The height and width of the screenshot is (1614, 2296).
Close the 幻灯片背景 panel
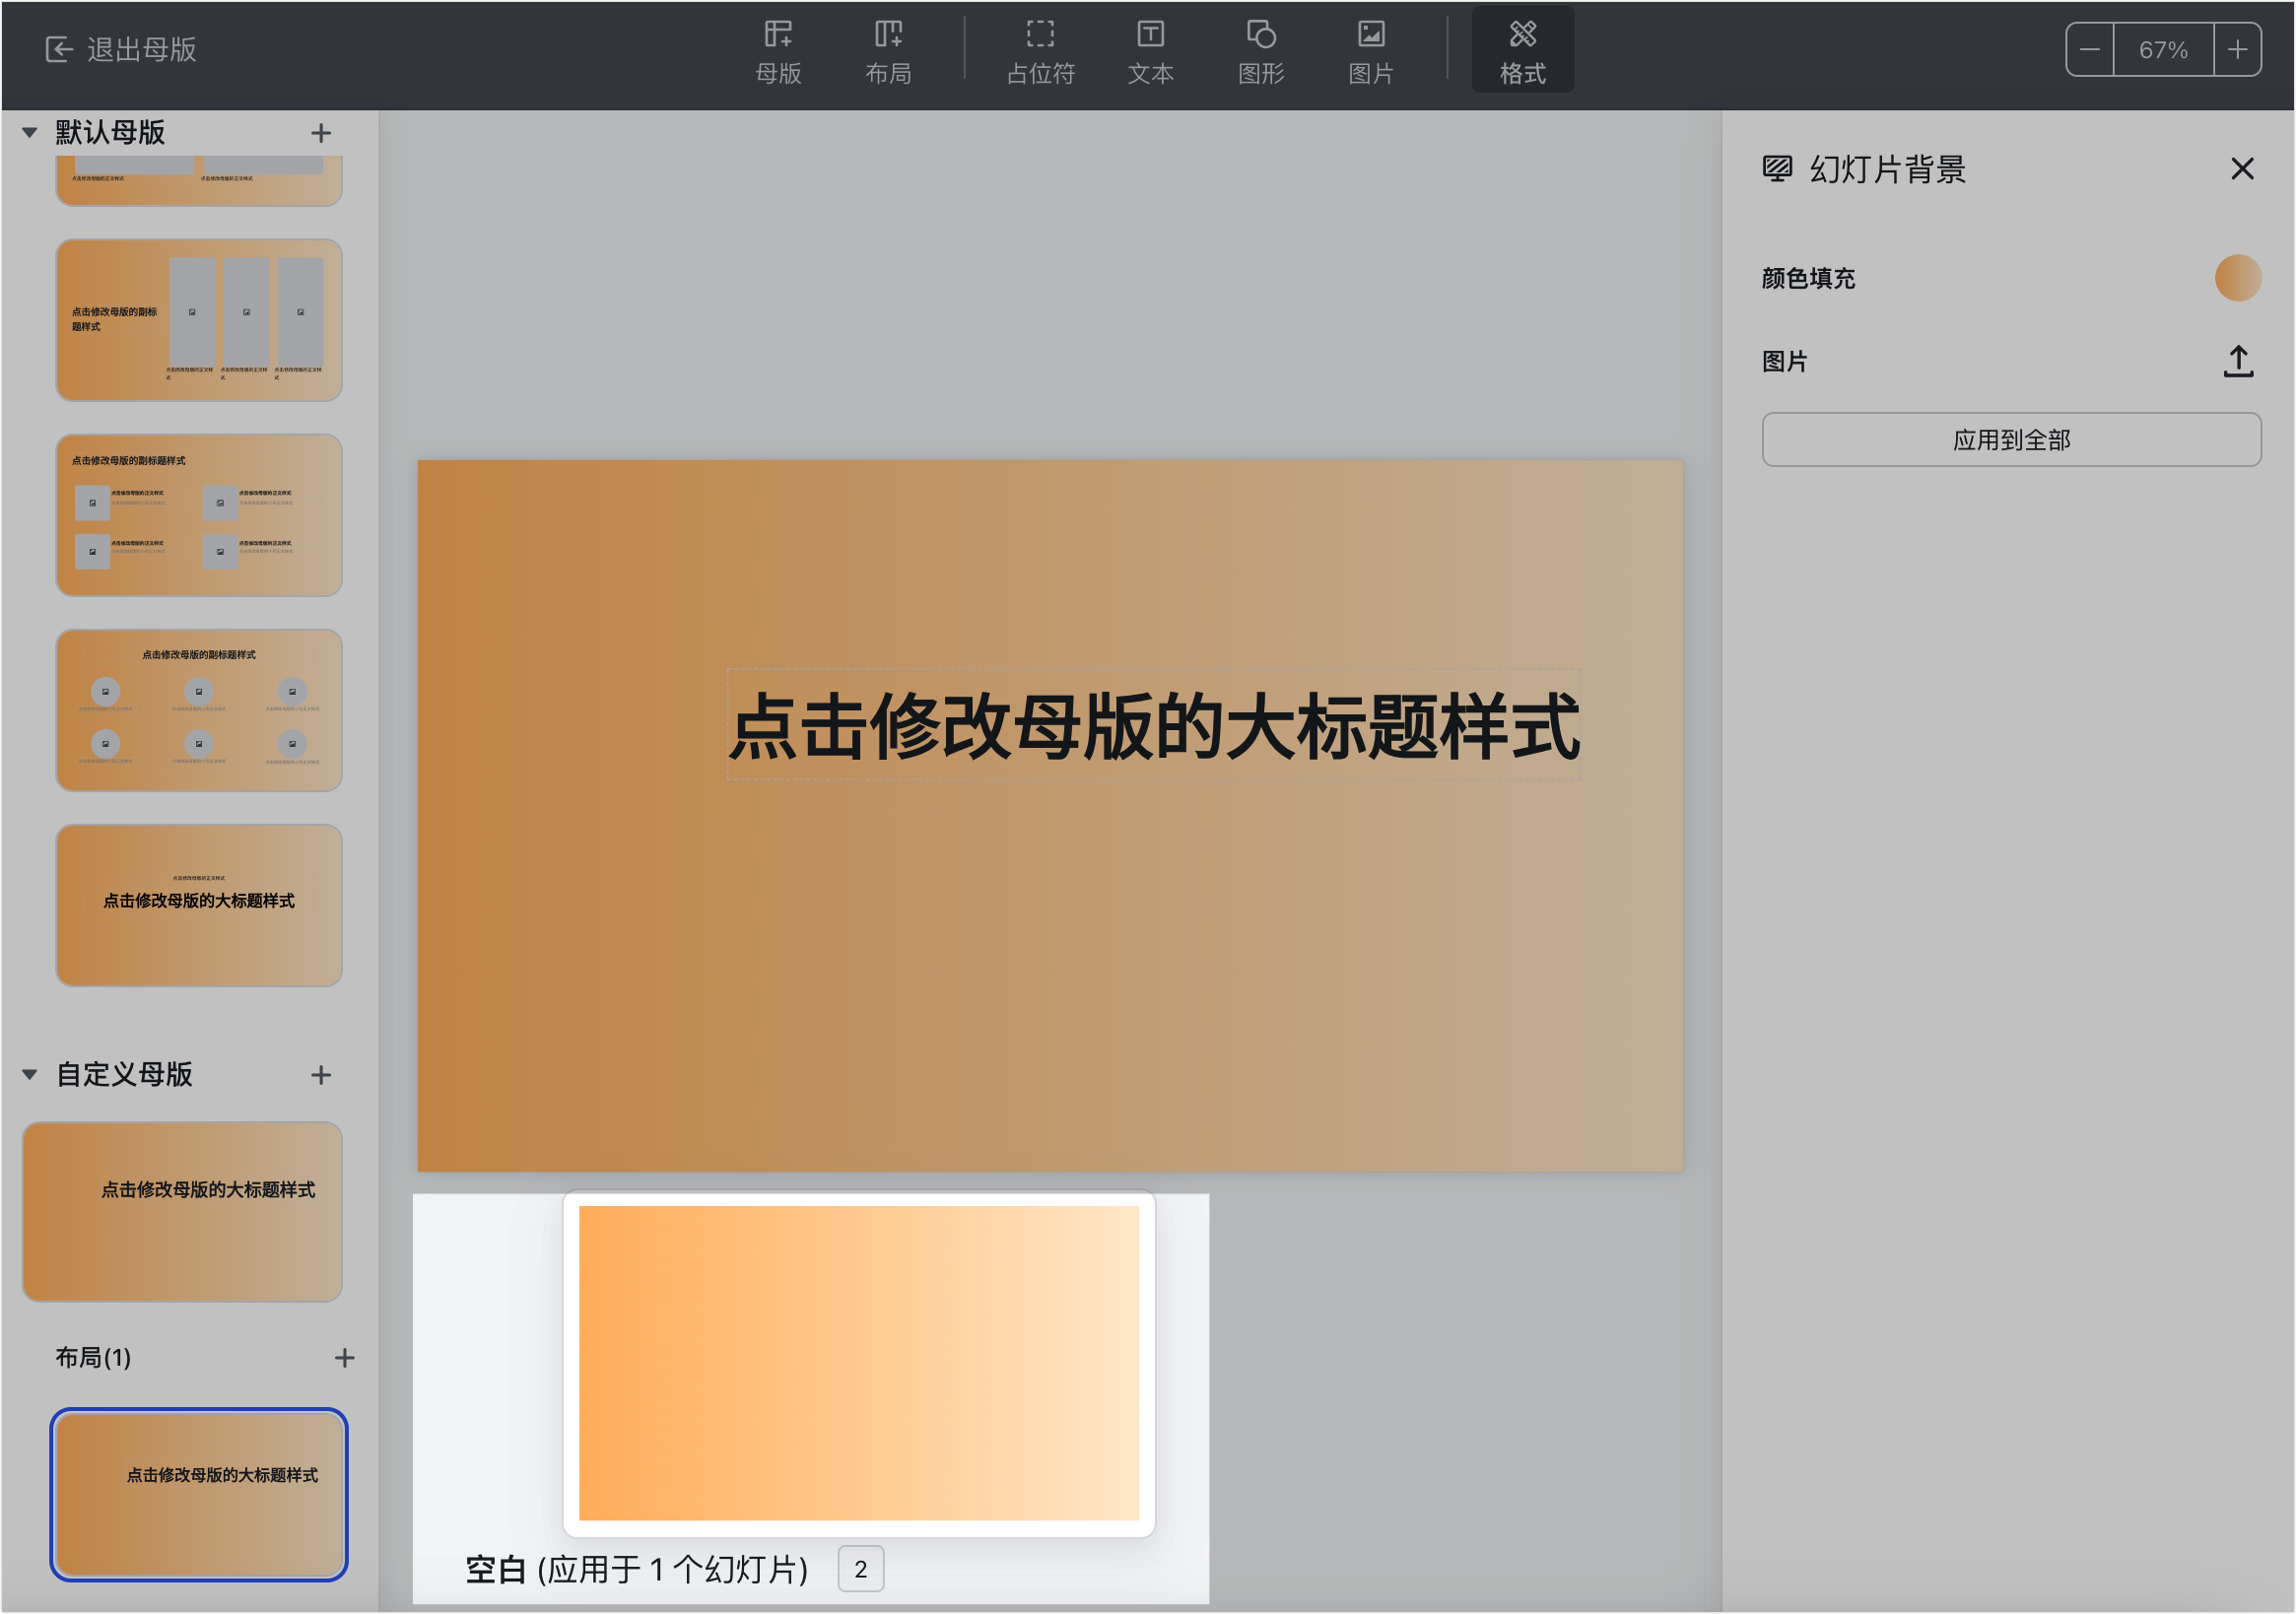[2242, 169]
